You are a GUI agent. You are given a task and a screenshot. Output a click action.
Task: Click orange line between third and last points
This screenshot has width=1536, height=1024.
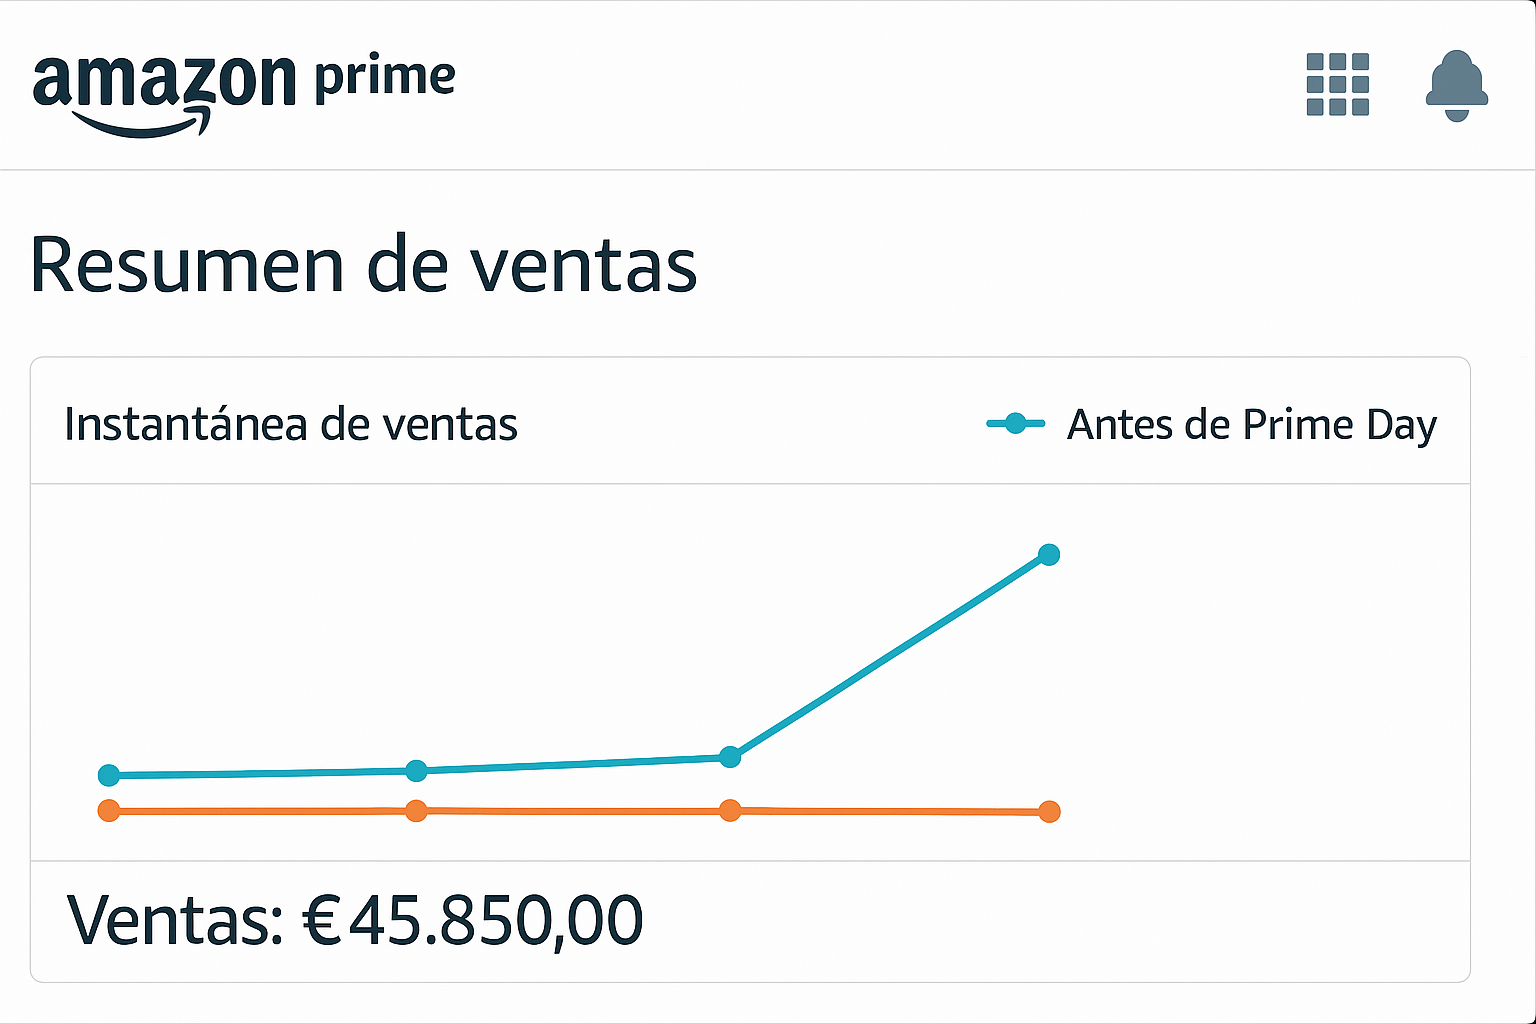(x=890, y=811)
